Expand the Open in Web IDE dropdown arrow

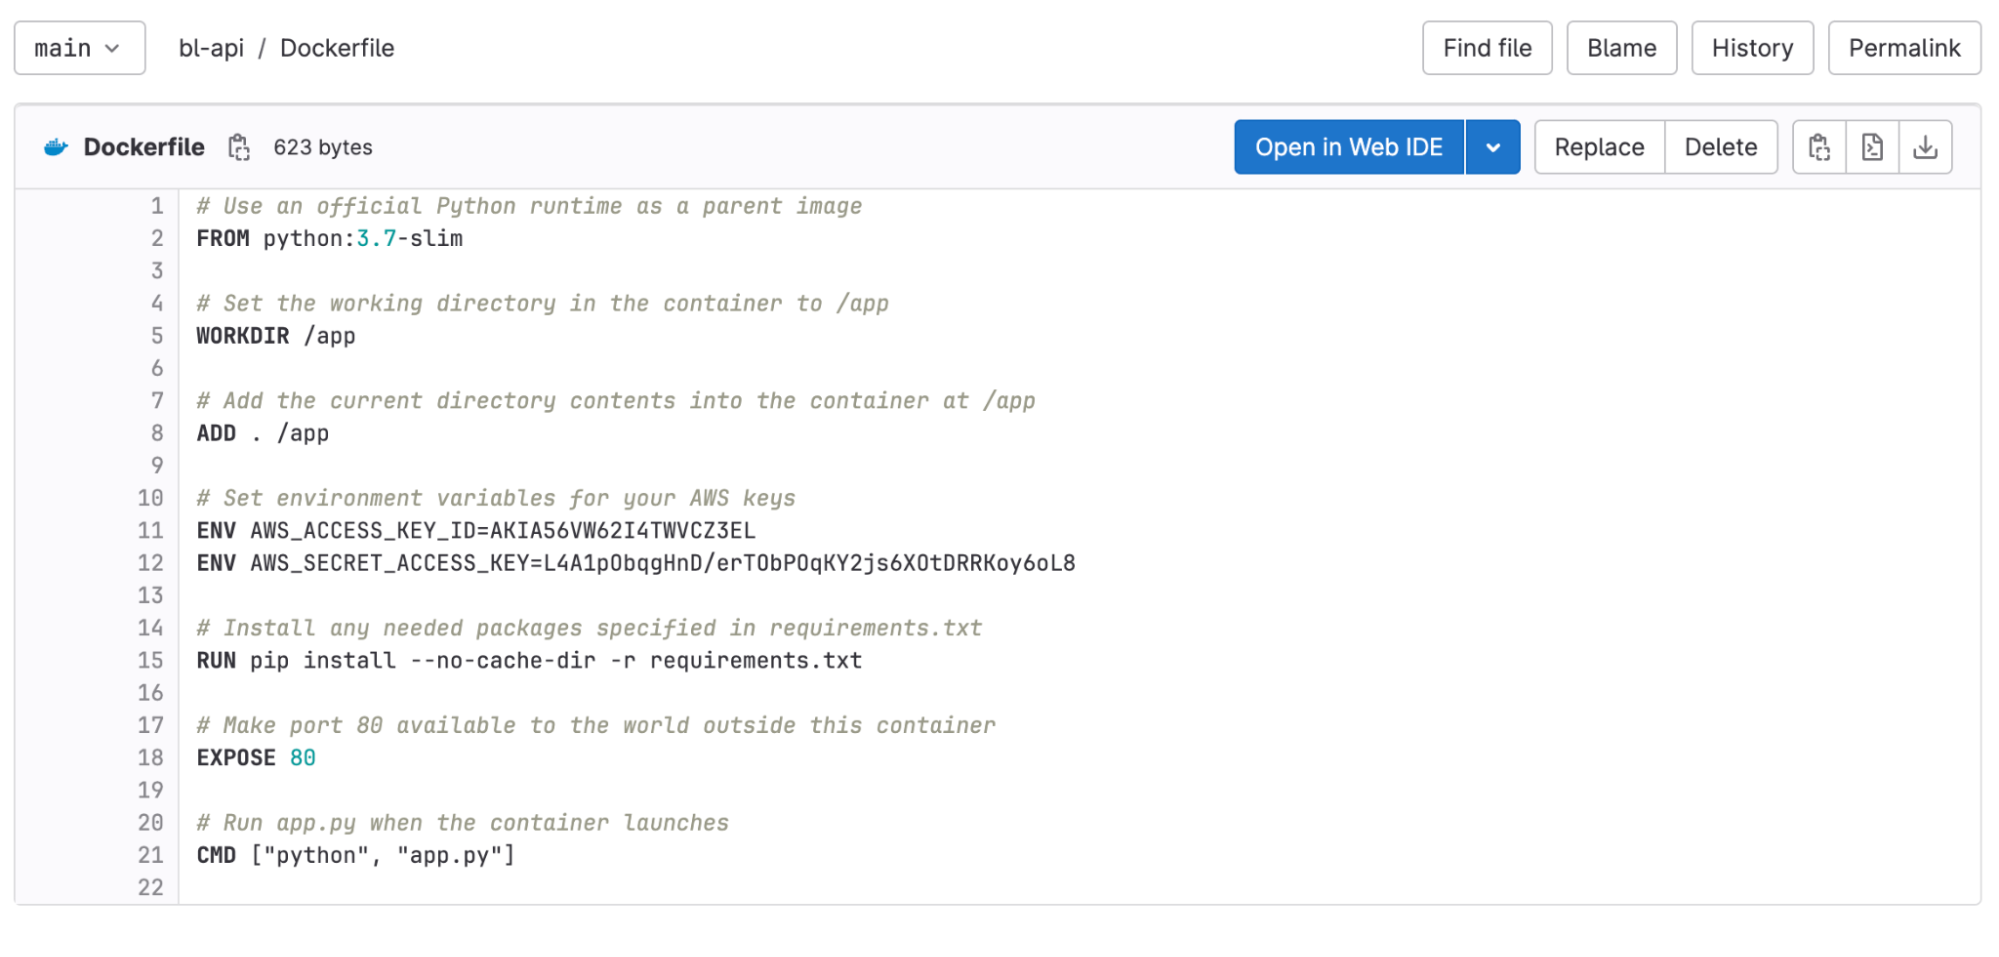click(x=1493, y=147)
